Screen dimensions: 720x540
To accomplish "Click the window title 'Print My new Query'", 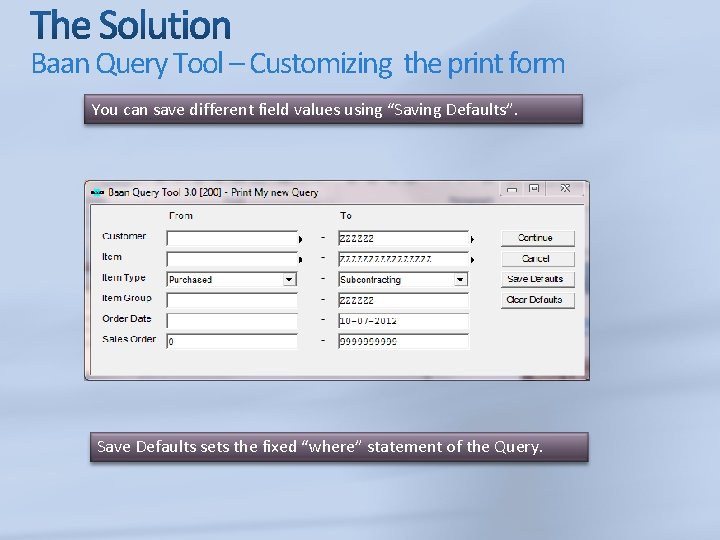I will coord(275,192).
